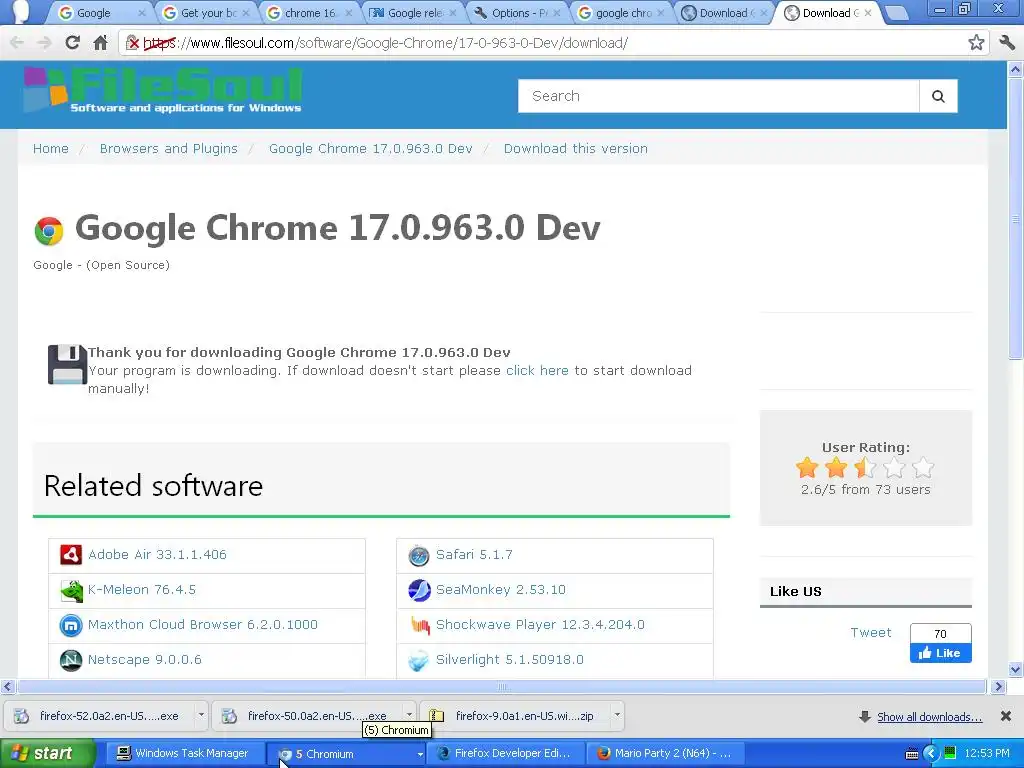Go back using the back arrow
The image size is (1024, 768).
pos(17,43)
